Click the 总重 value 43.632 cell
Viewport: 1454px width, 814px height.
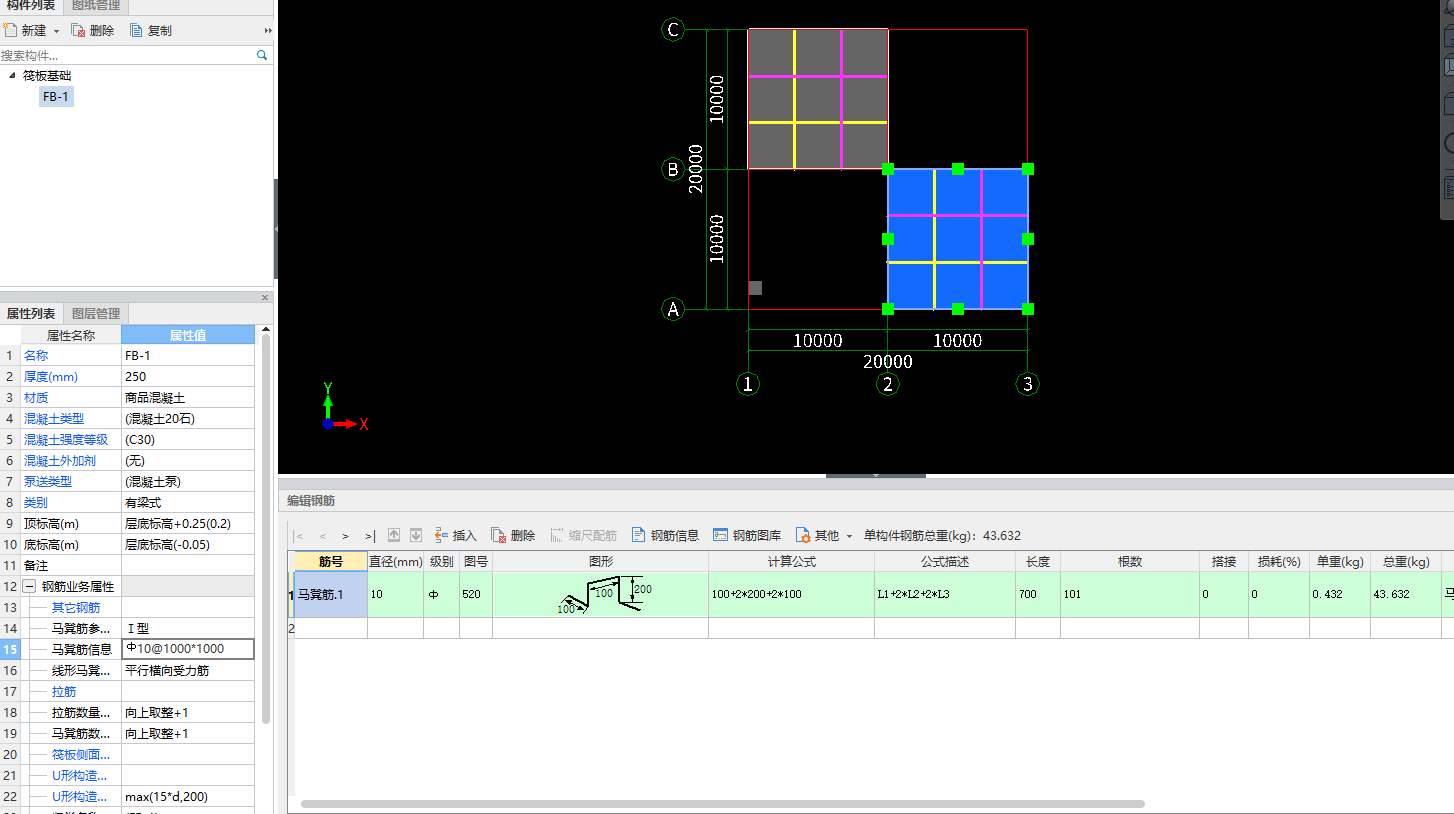pos(1405,595)
